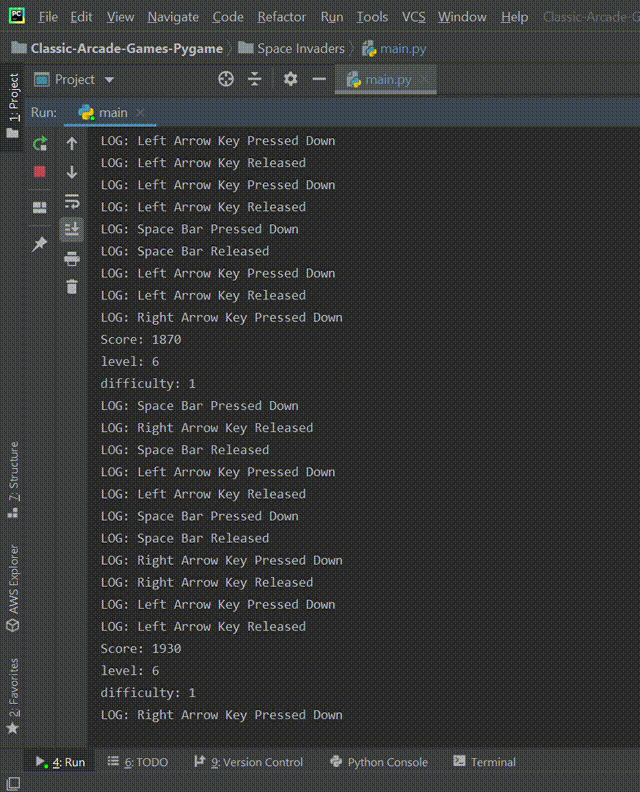Open the Window menu
Viewport: 640px width, 792px height.
[462, 17]
